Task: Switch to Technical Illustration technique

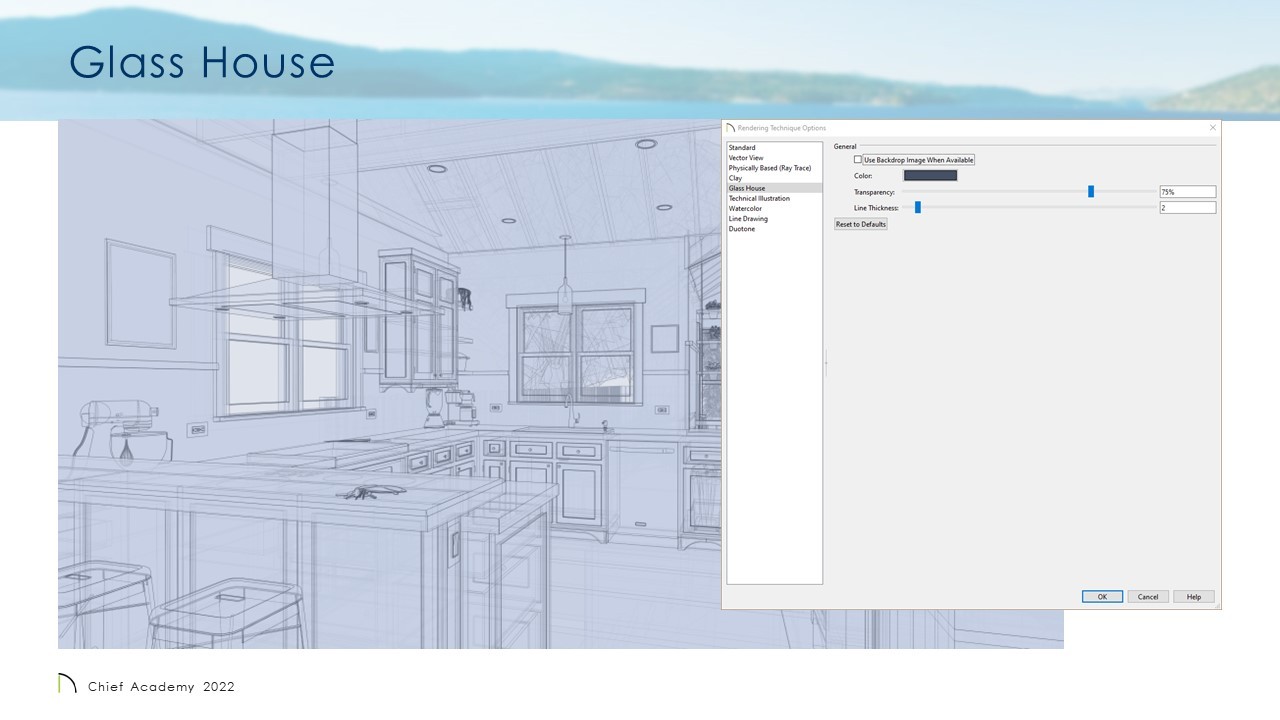Action: [759, 198]
